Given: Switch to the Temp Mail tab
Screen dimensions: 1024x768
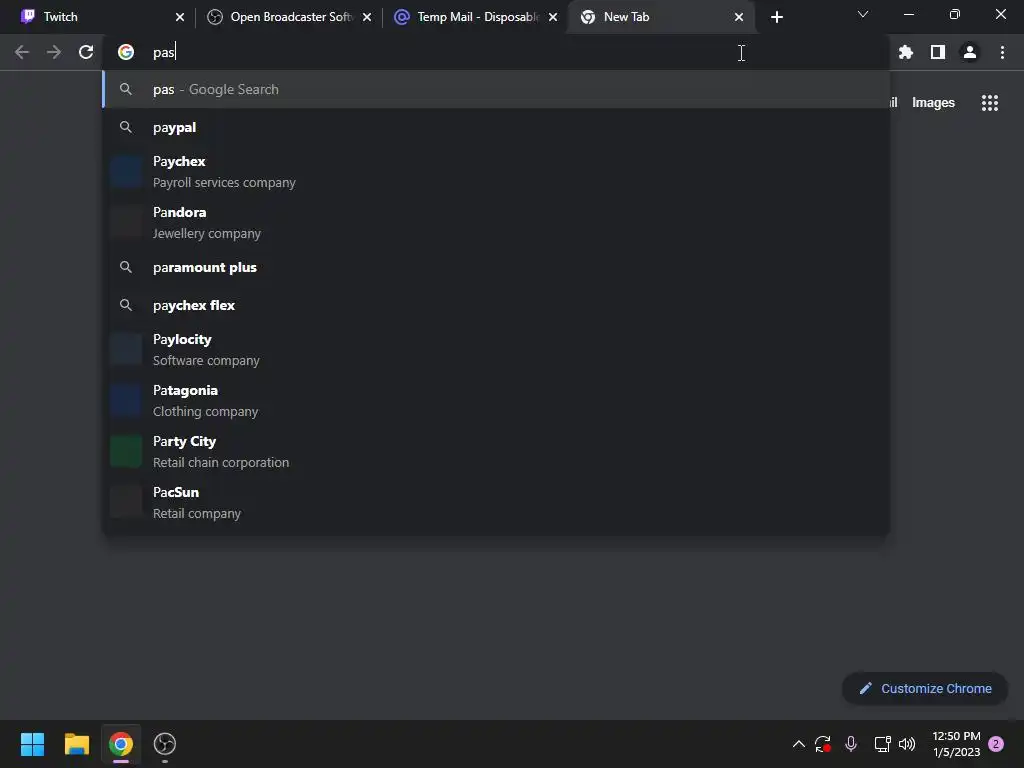Looking at the screenshot, I should click(475, 17).
